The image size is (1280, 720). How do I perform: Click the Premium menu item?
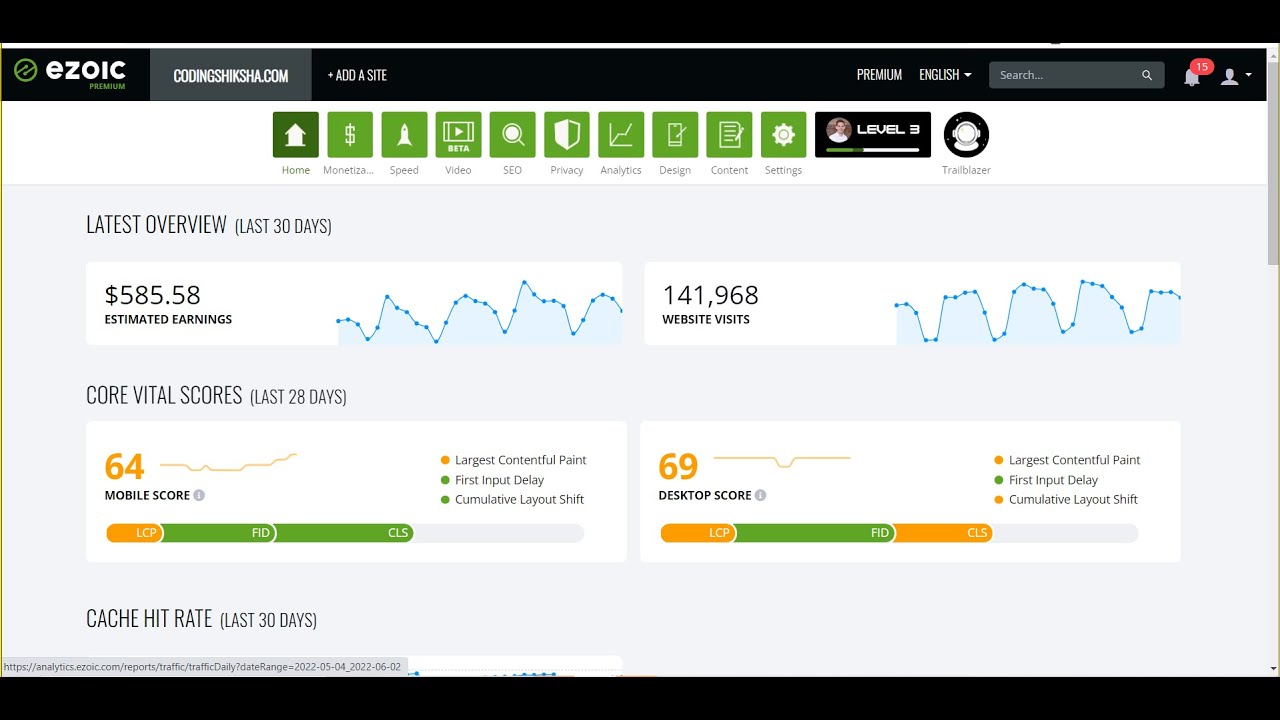pyautogui.click(x=879, y=75)
